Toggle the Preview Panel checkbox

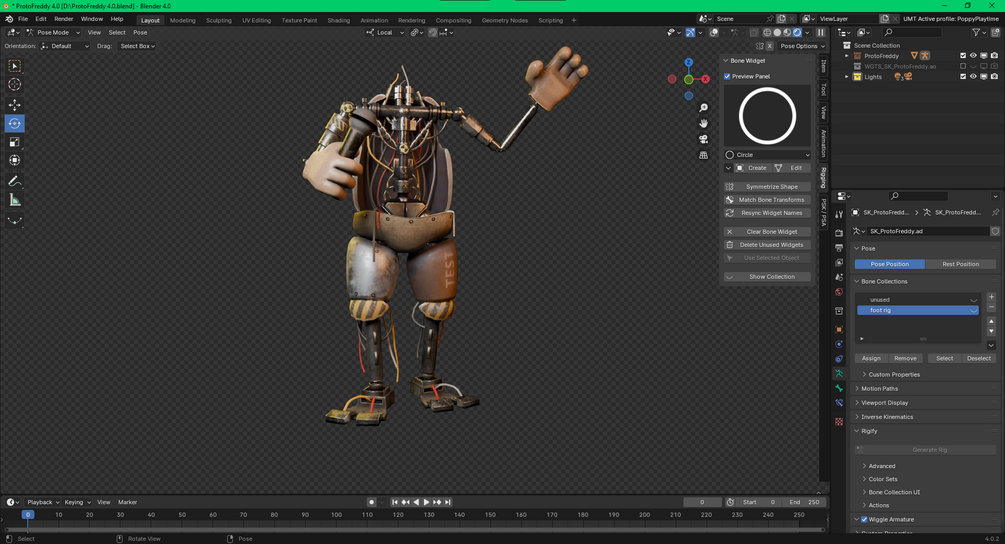tap(727, 76)
